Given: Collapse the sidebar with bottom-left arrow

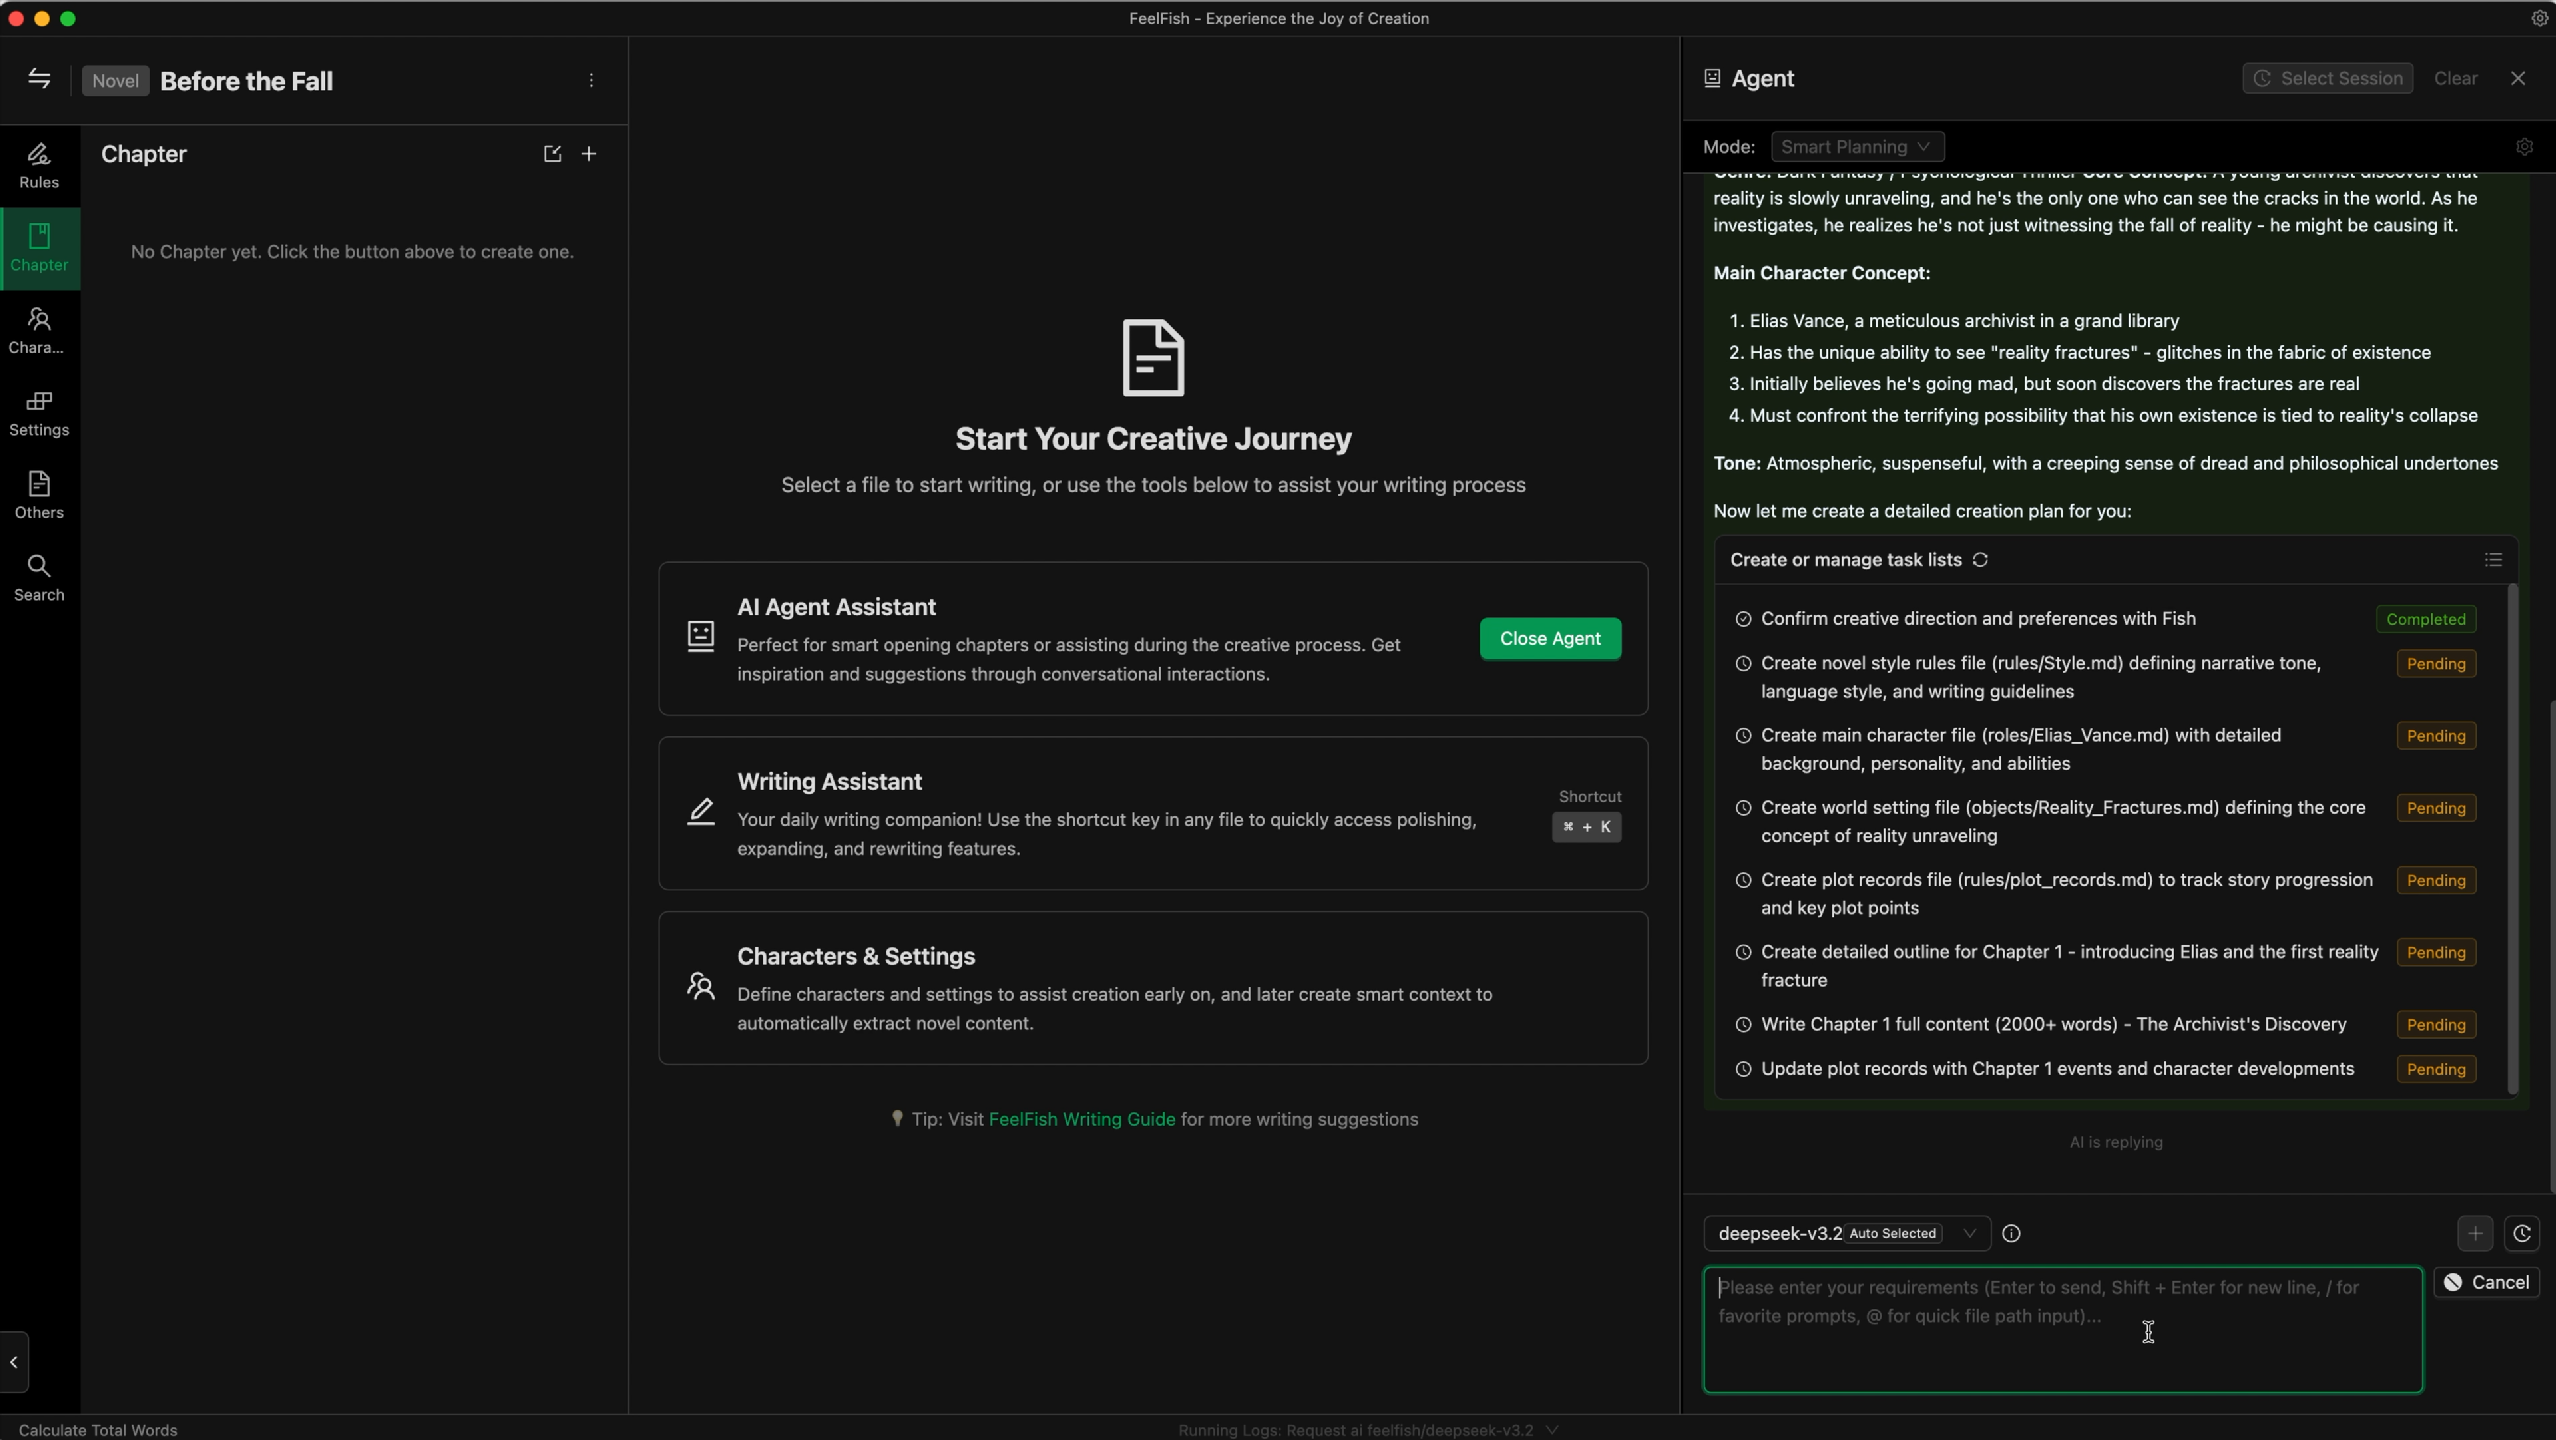Looking at the screenshot, I should click(x=14, y=1362).
